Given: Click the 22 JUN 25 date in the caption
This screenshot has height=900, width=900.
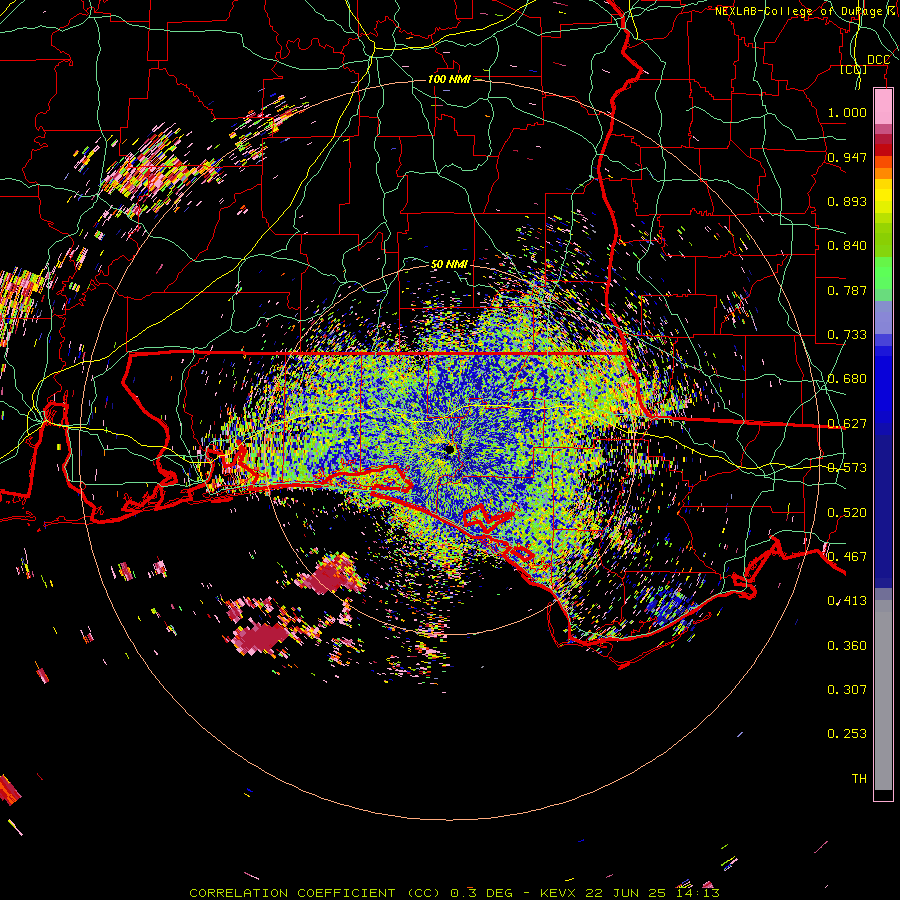Looking at the screenshot, I should (x=626, y=893).
